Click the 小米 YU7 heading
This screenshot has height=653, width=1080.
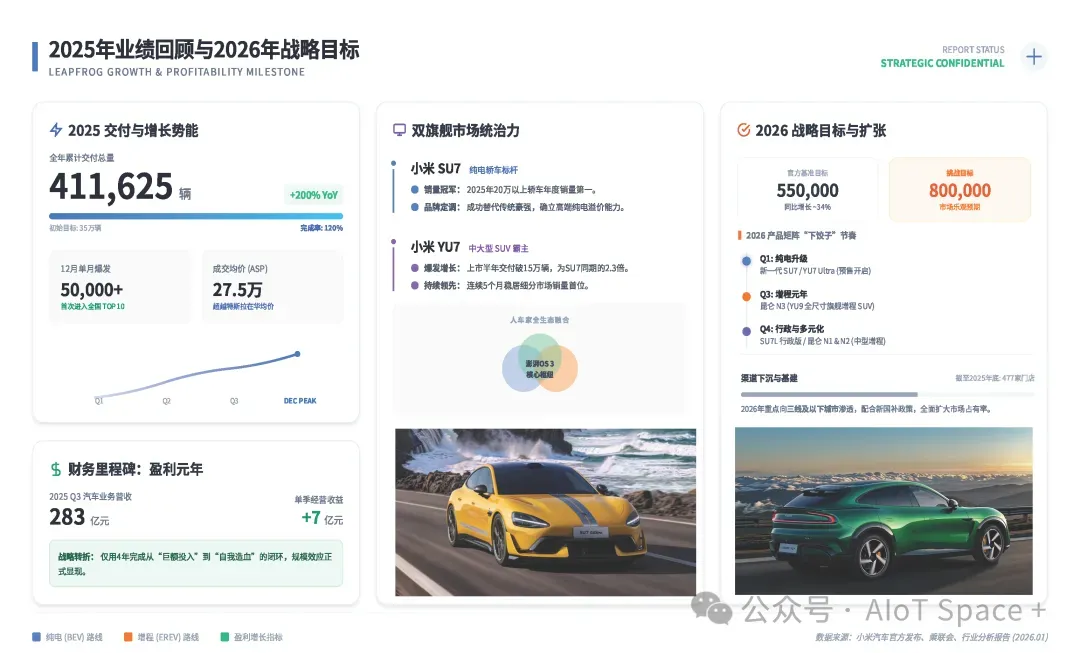[435, 247]
